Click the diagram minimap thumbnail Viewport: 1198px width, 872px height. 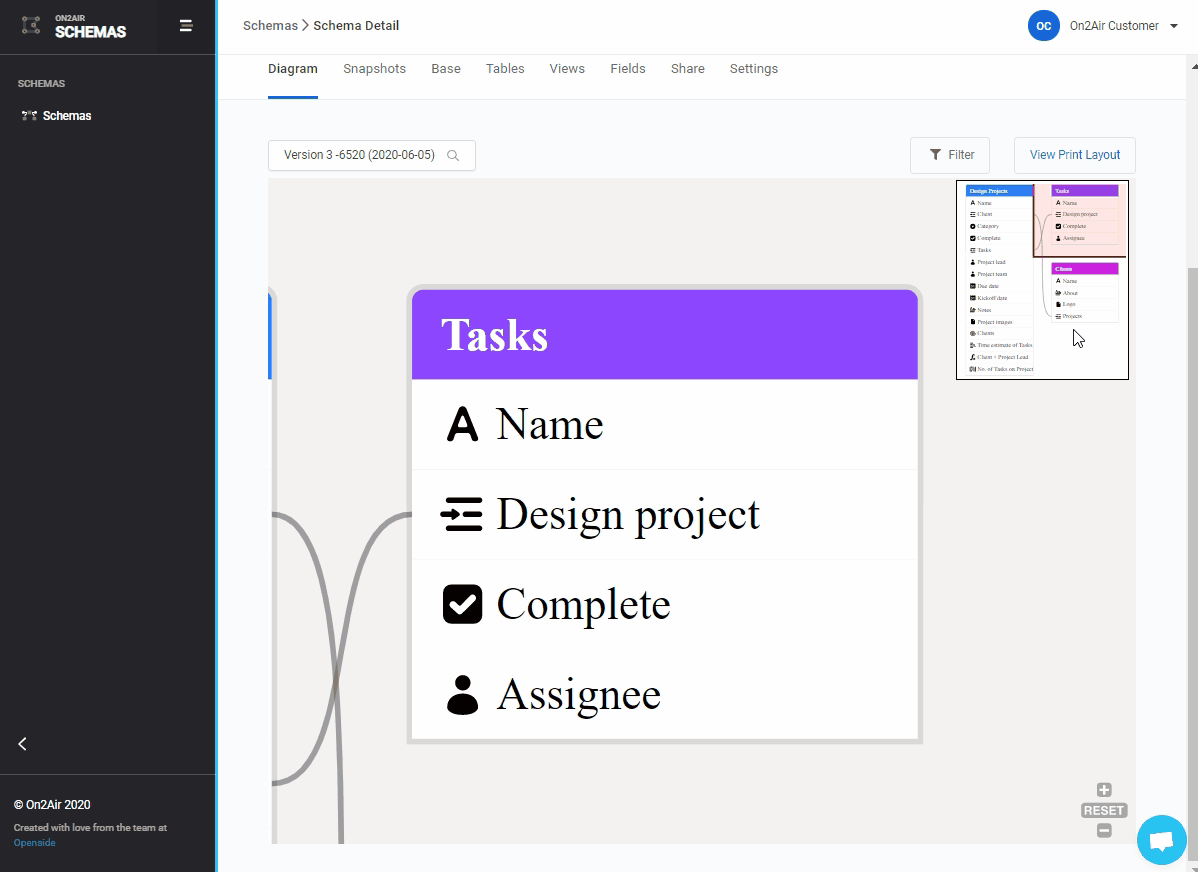click(x=1042, y=280)
